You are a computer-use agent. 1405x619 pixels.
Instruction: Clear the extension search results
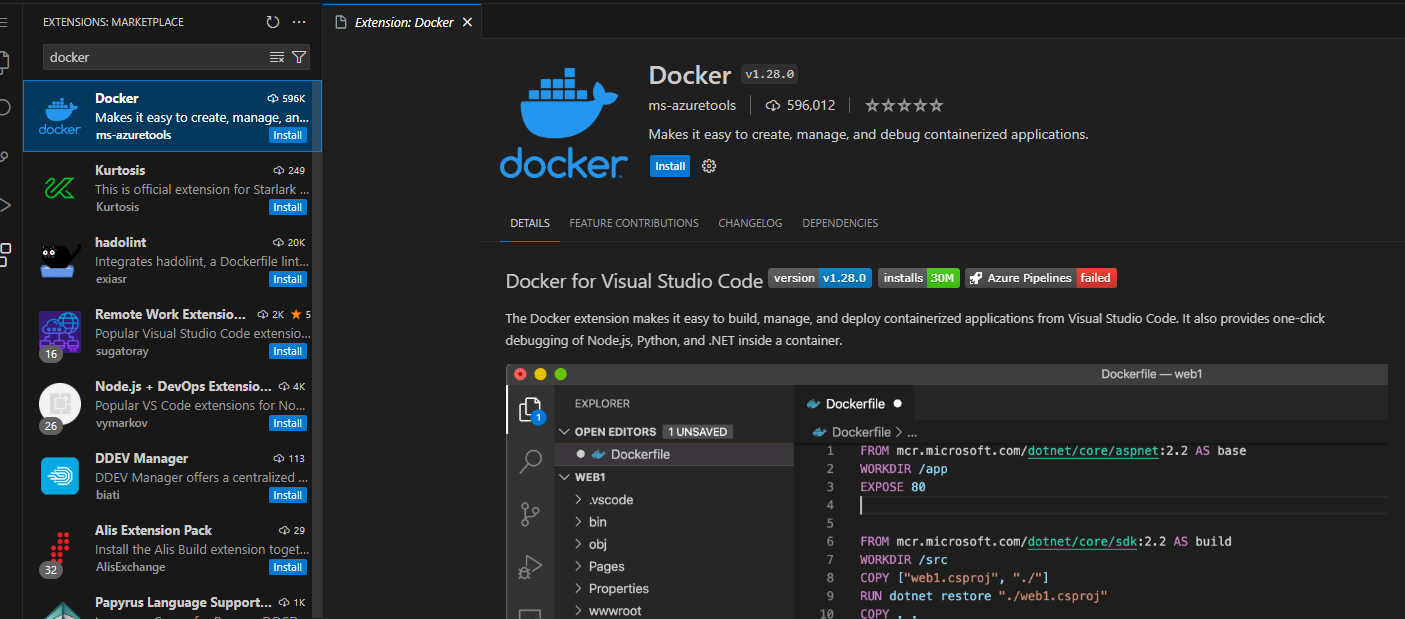pos(277,57)
